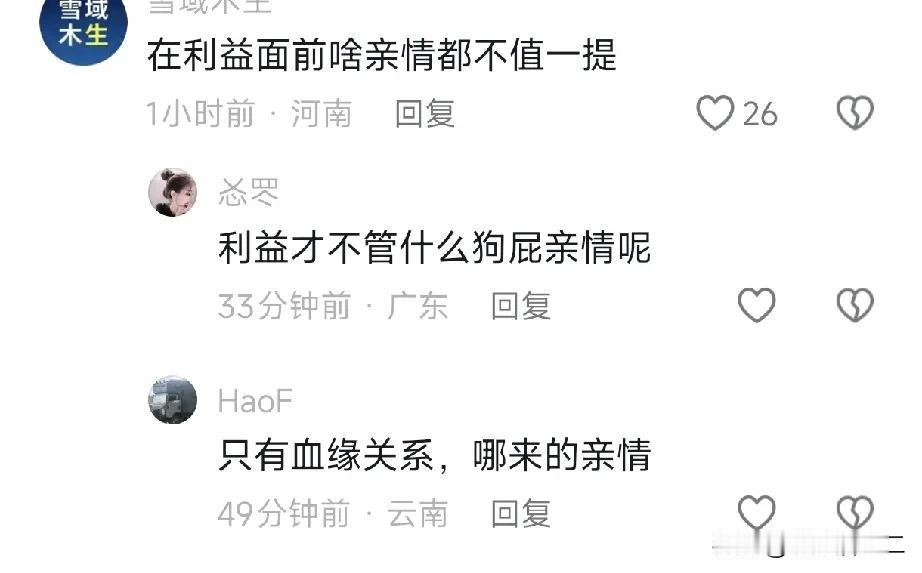This screenshot has height=573, width=922.
Task: Open HaoF's truck avatar picture
Action: coord(172,400)
